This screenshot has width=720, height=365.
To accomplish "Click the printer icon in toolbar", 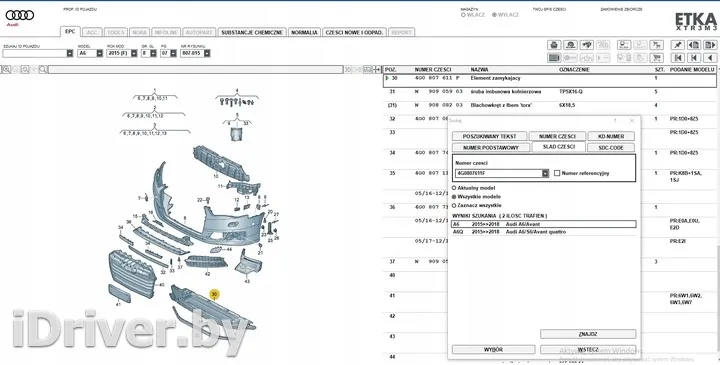I will (554, 45).
